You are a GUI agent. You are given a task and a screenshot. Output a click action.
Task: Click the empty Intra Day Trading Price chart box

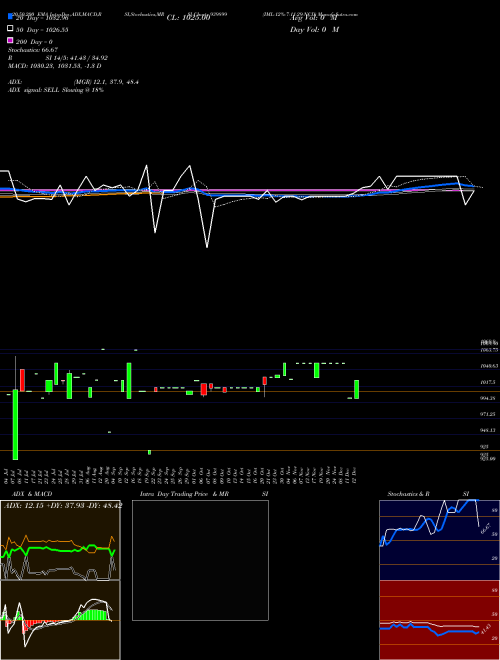pos(200,560)
